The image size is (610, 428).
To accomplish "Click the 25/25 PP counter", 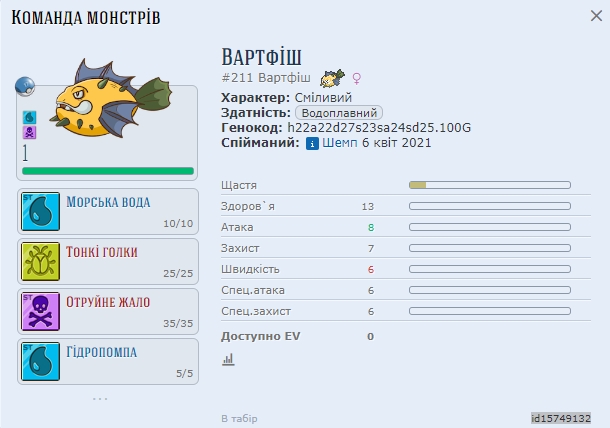I will point(178,274).
